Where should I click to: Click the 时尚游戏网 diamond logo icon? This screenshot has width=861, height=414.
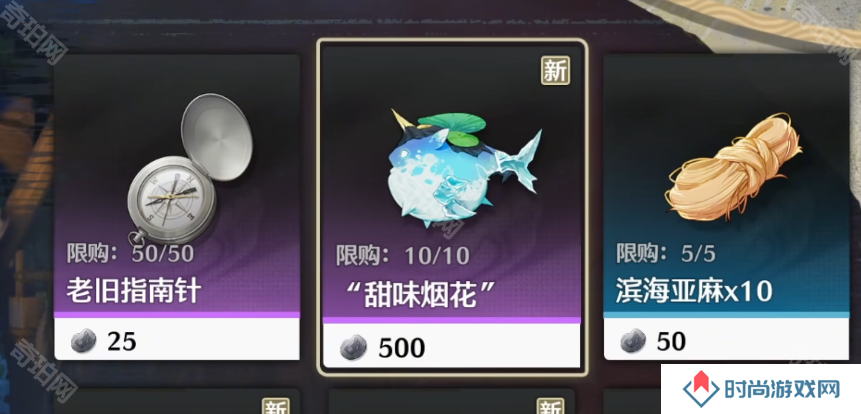pos(701,389)
